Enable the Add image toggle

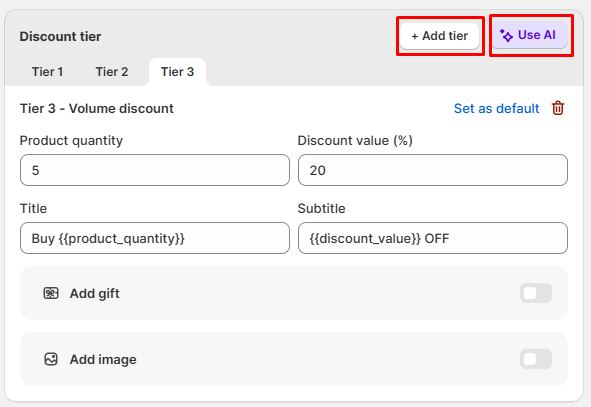[536, 359]
